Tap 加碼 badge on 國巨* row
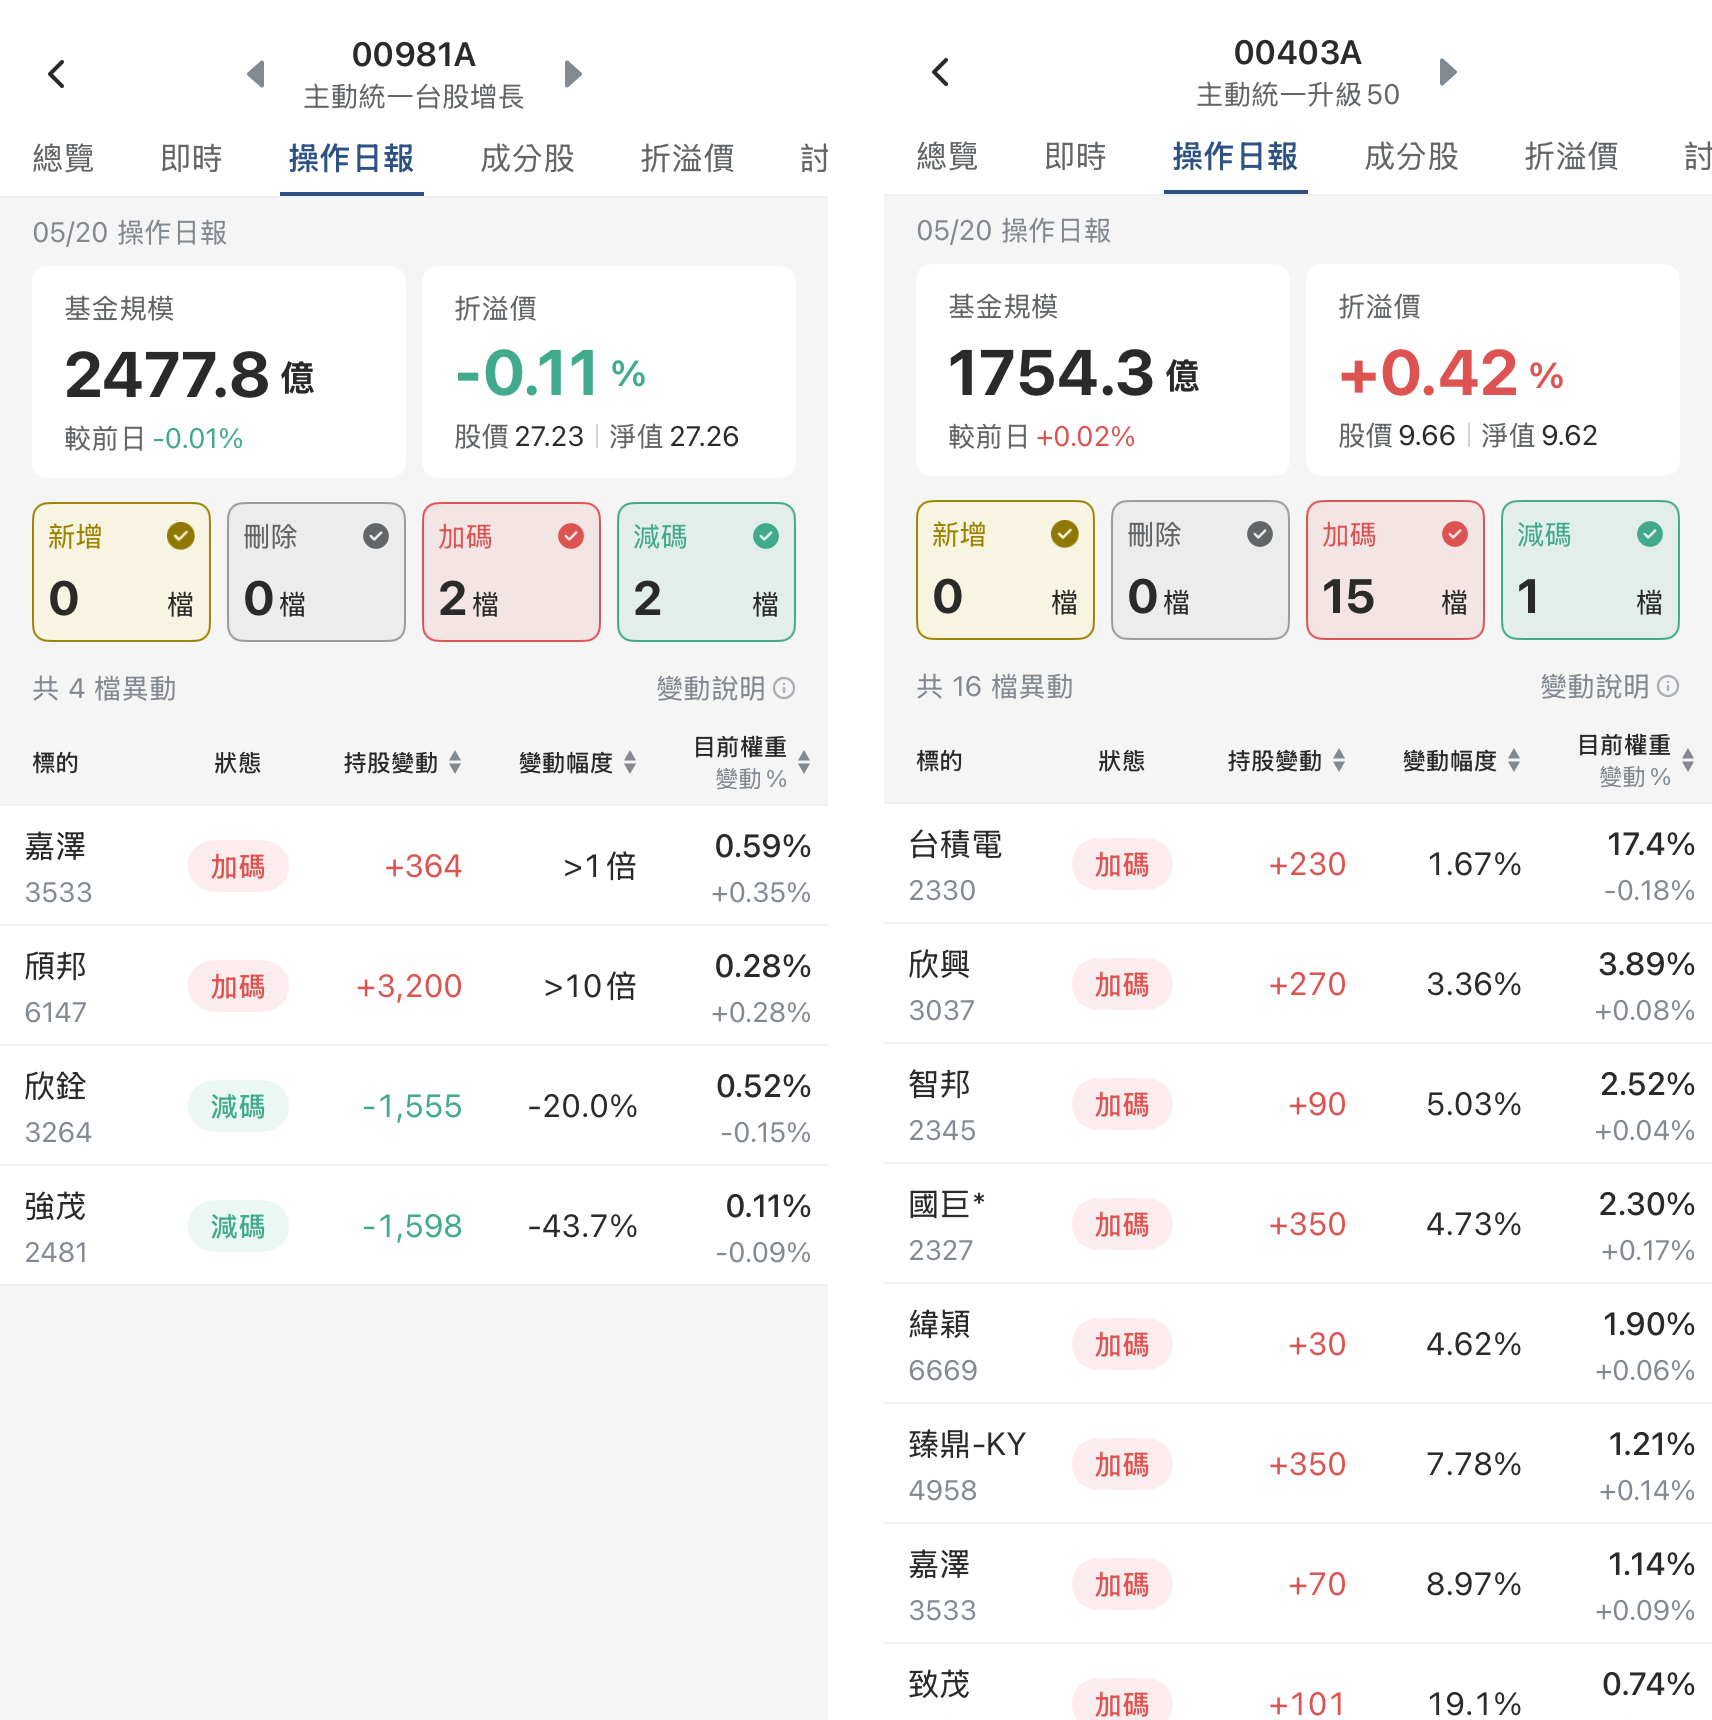This screenshot has height=1720, width=1712. coord(1122,1224)
